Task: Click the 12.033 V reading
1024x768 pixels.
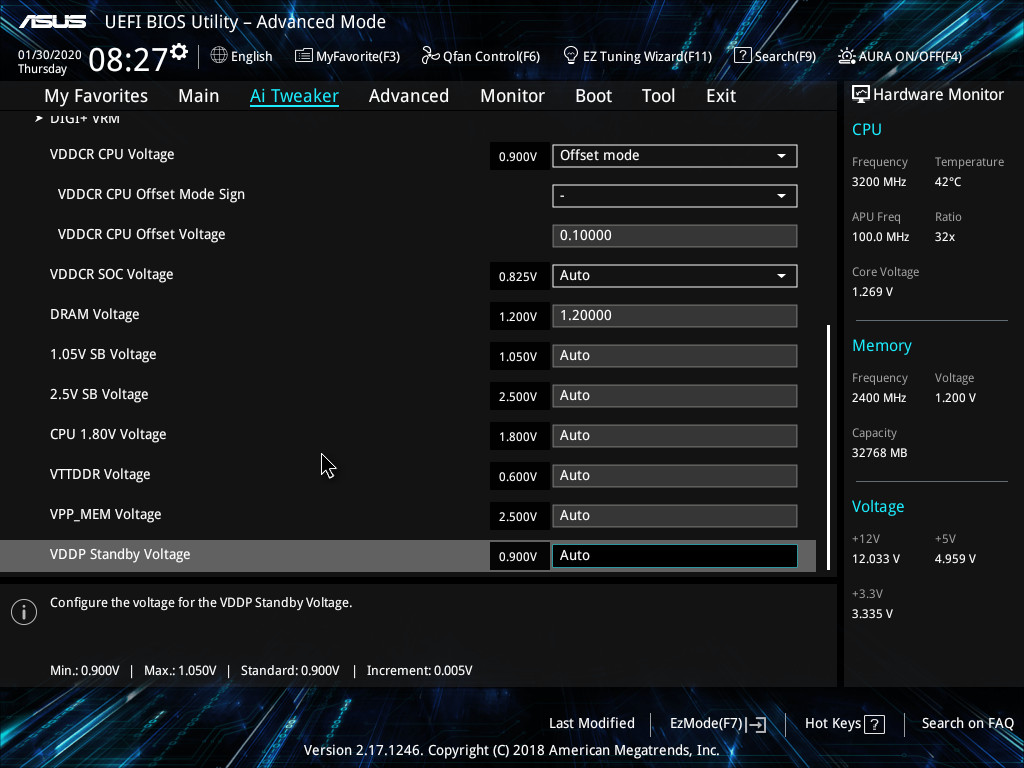Action: point(876,559)
